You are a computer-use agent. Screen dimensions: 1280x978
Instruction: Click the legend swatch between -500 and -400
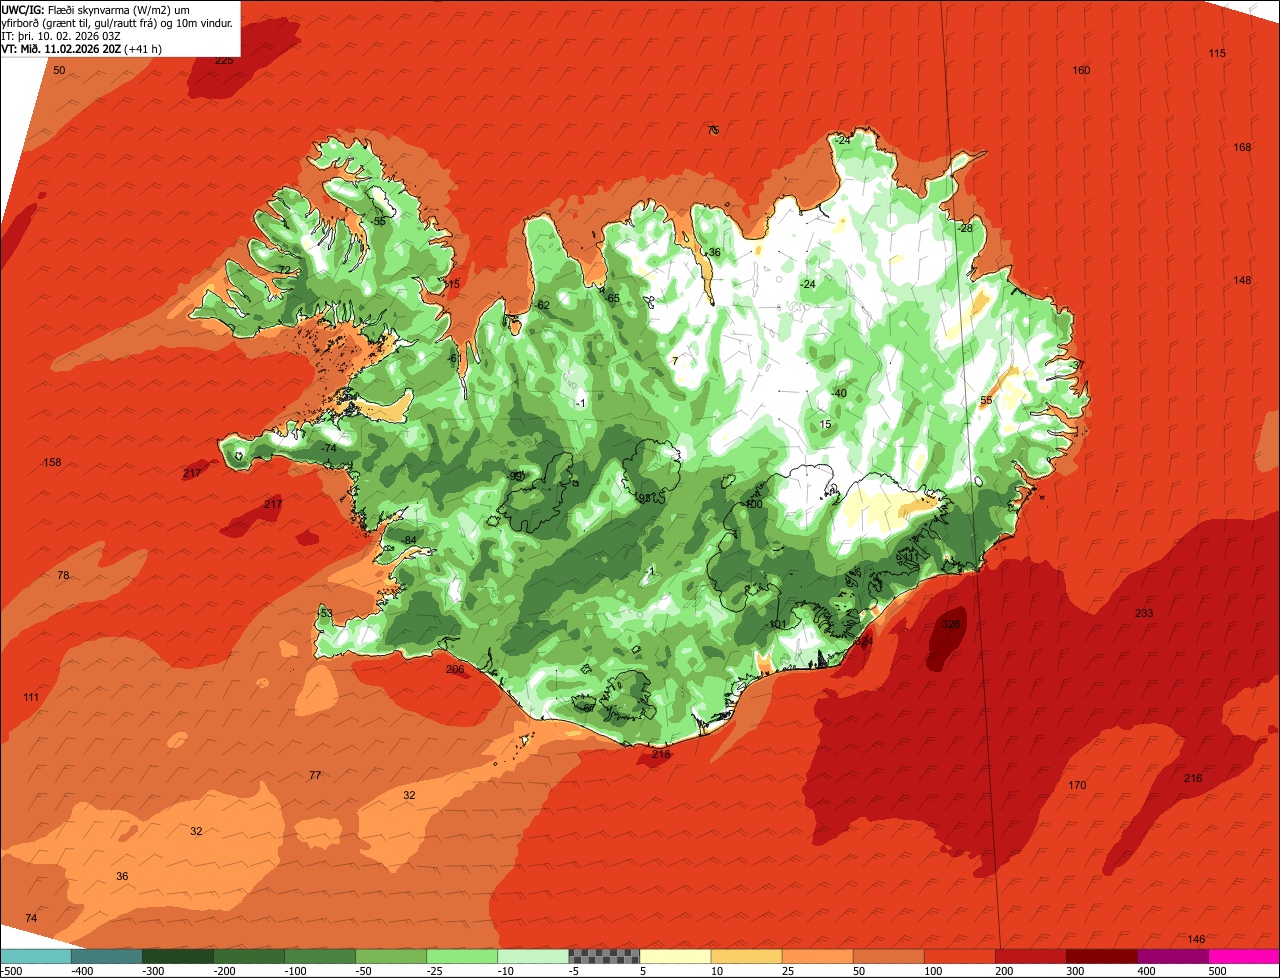point(35,955)
